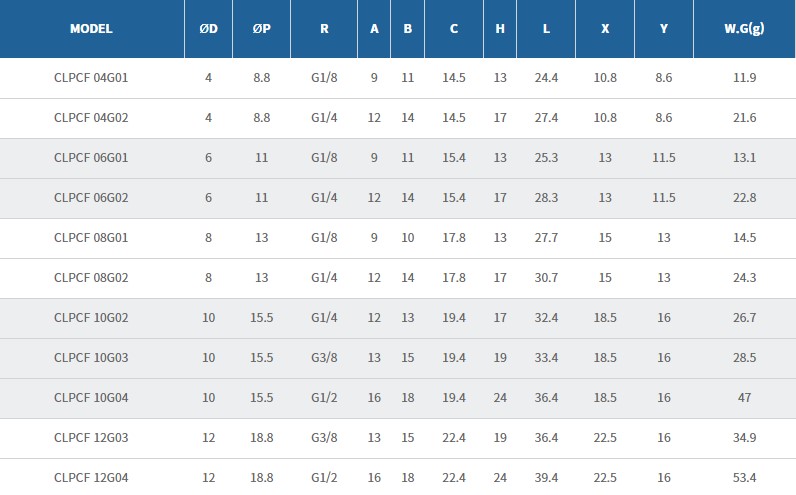Select the L column header

pos(546,29)
